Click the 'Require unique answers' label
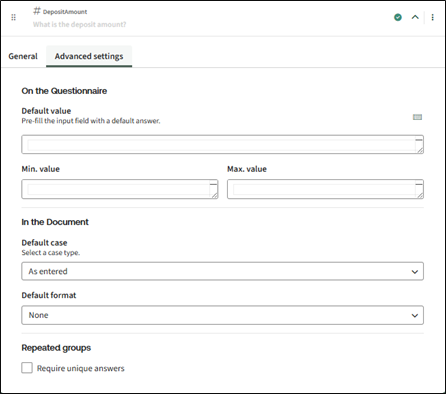Image resolution: width=446 pixels, height=394 pixels. point(81,368)
